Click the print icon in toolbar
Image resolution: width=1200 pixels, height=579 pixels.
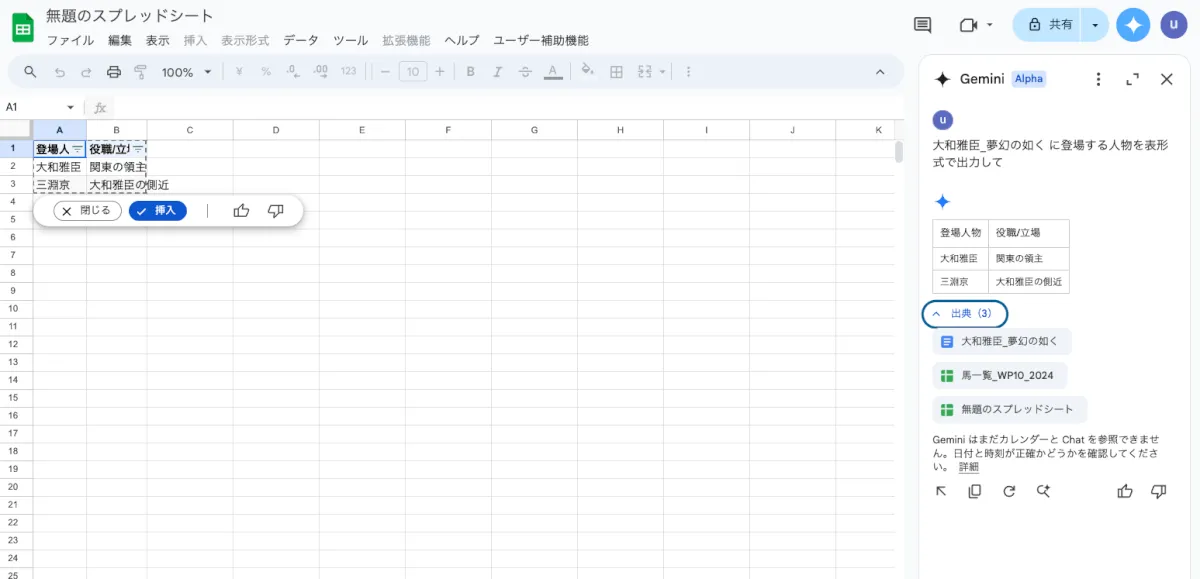114,72
